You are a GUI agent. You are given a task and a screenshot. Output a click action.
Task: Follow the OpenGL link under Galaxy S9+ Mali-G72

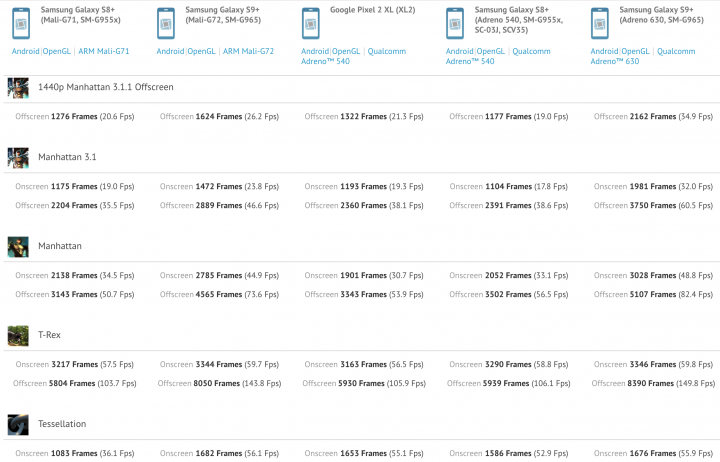[201, 51]
